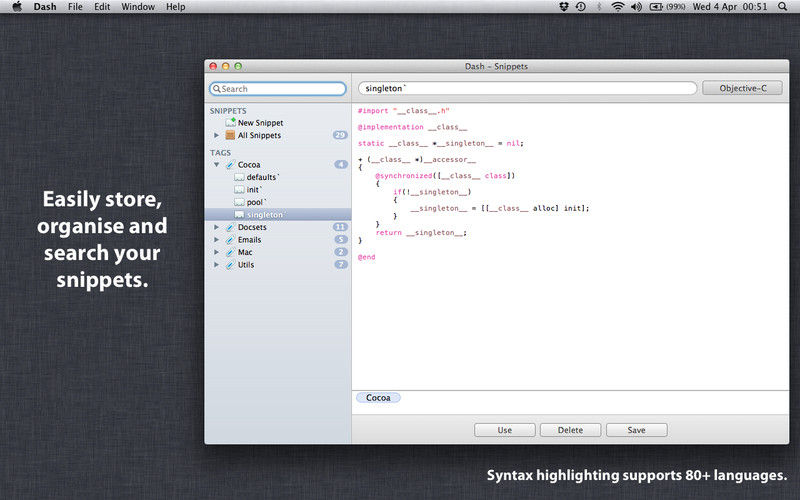Select the Docsets tag row
800x500 pixels.
point(278,227)
